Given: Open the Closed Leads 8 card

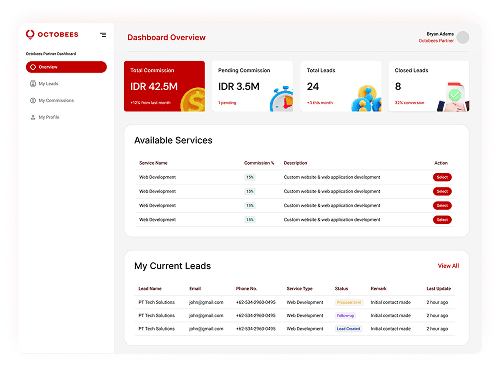Looking at the screenshot, I should click(x=429, y=86).
